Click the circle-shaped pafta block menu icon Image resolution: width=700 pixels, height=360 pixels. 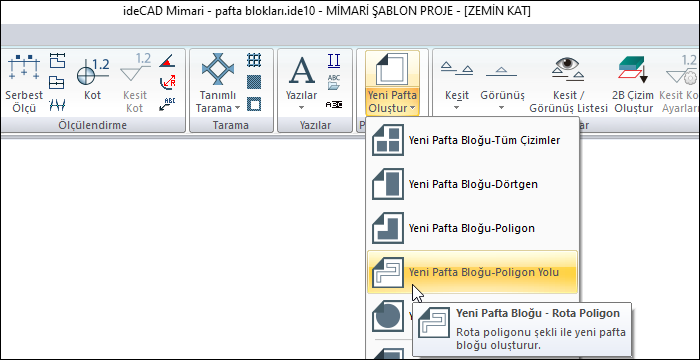[388, 315]
